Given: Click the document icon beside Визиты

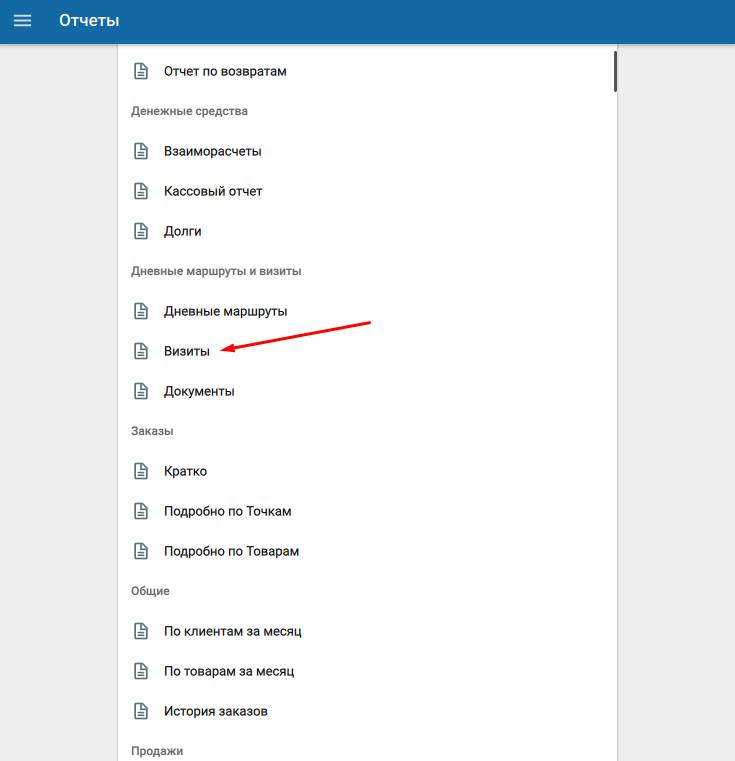Looking at the screenshot, I should tap(141, 351).
